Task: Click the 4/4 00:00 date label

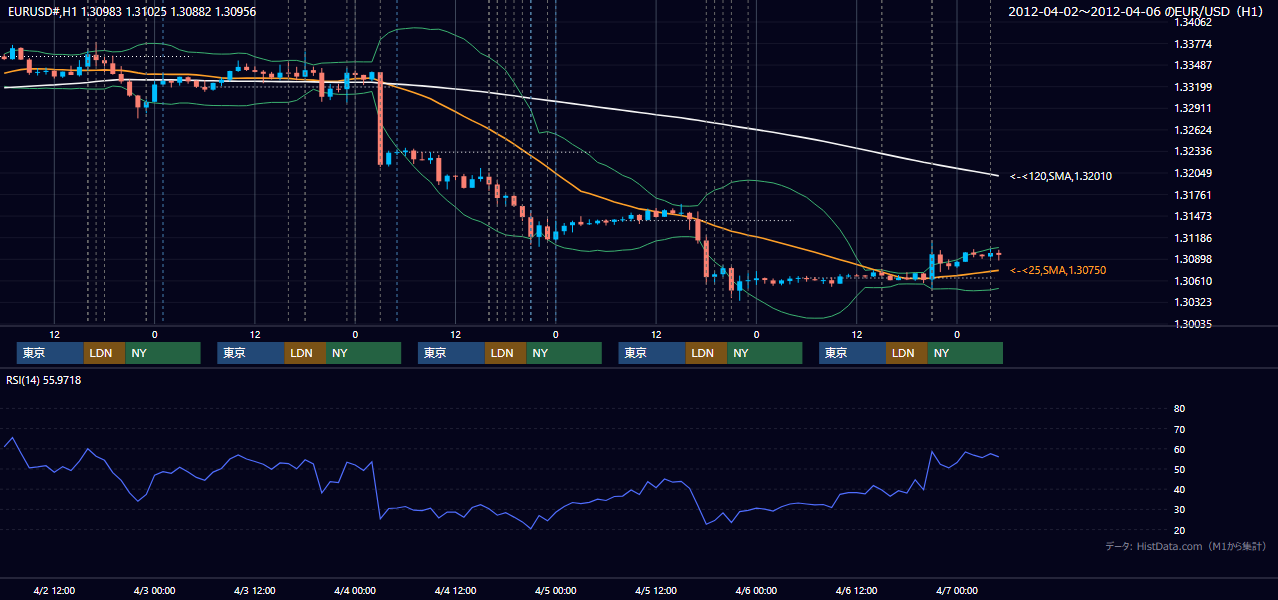Action: (x=355, y=590)
